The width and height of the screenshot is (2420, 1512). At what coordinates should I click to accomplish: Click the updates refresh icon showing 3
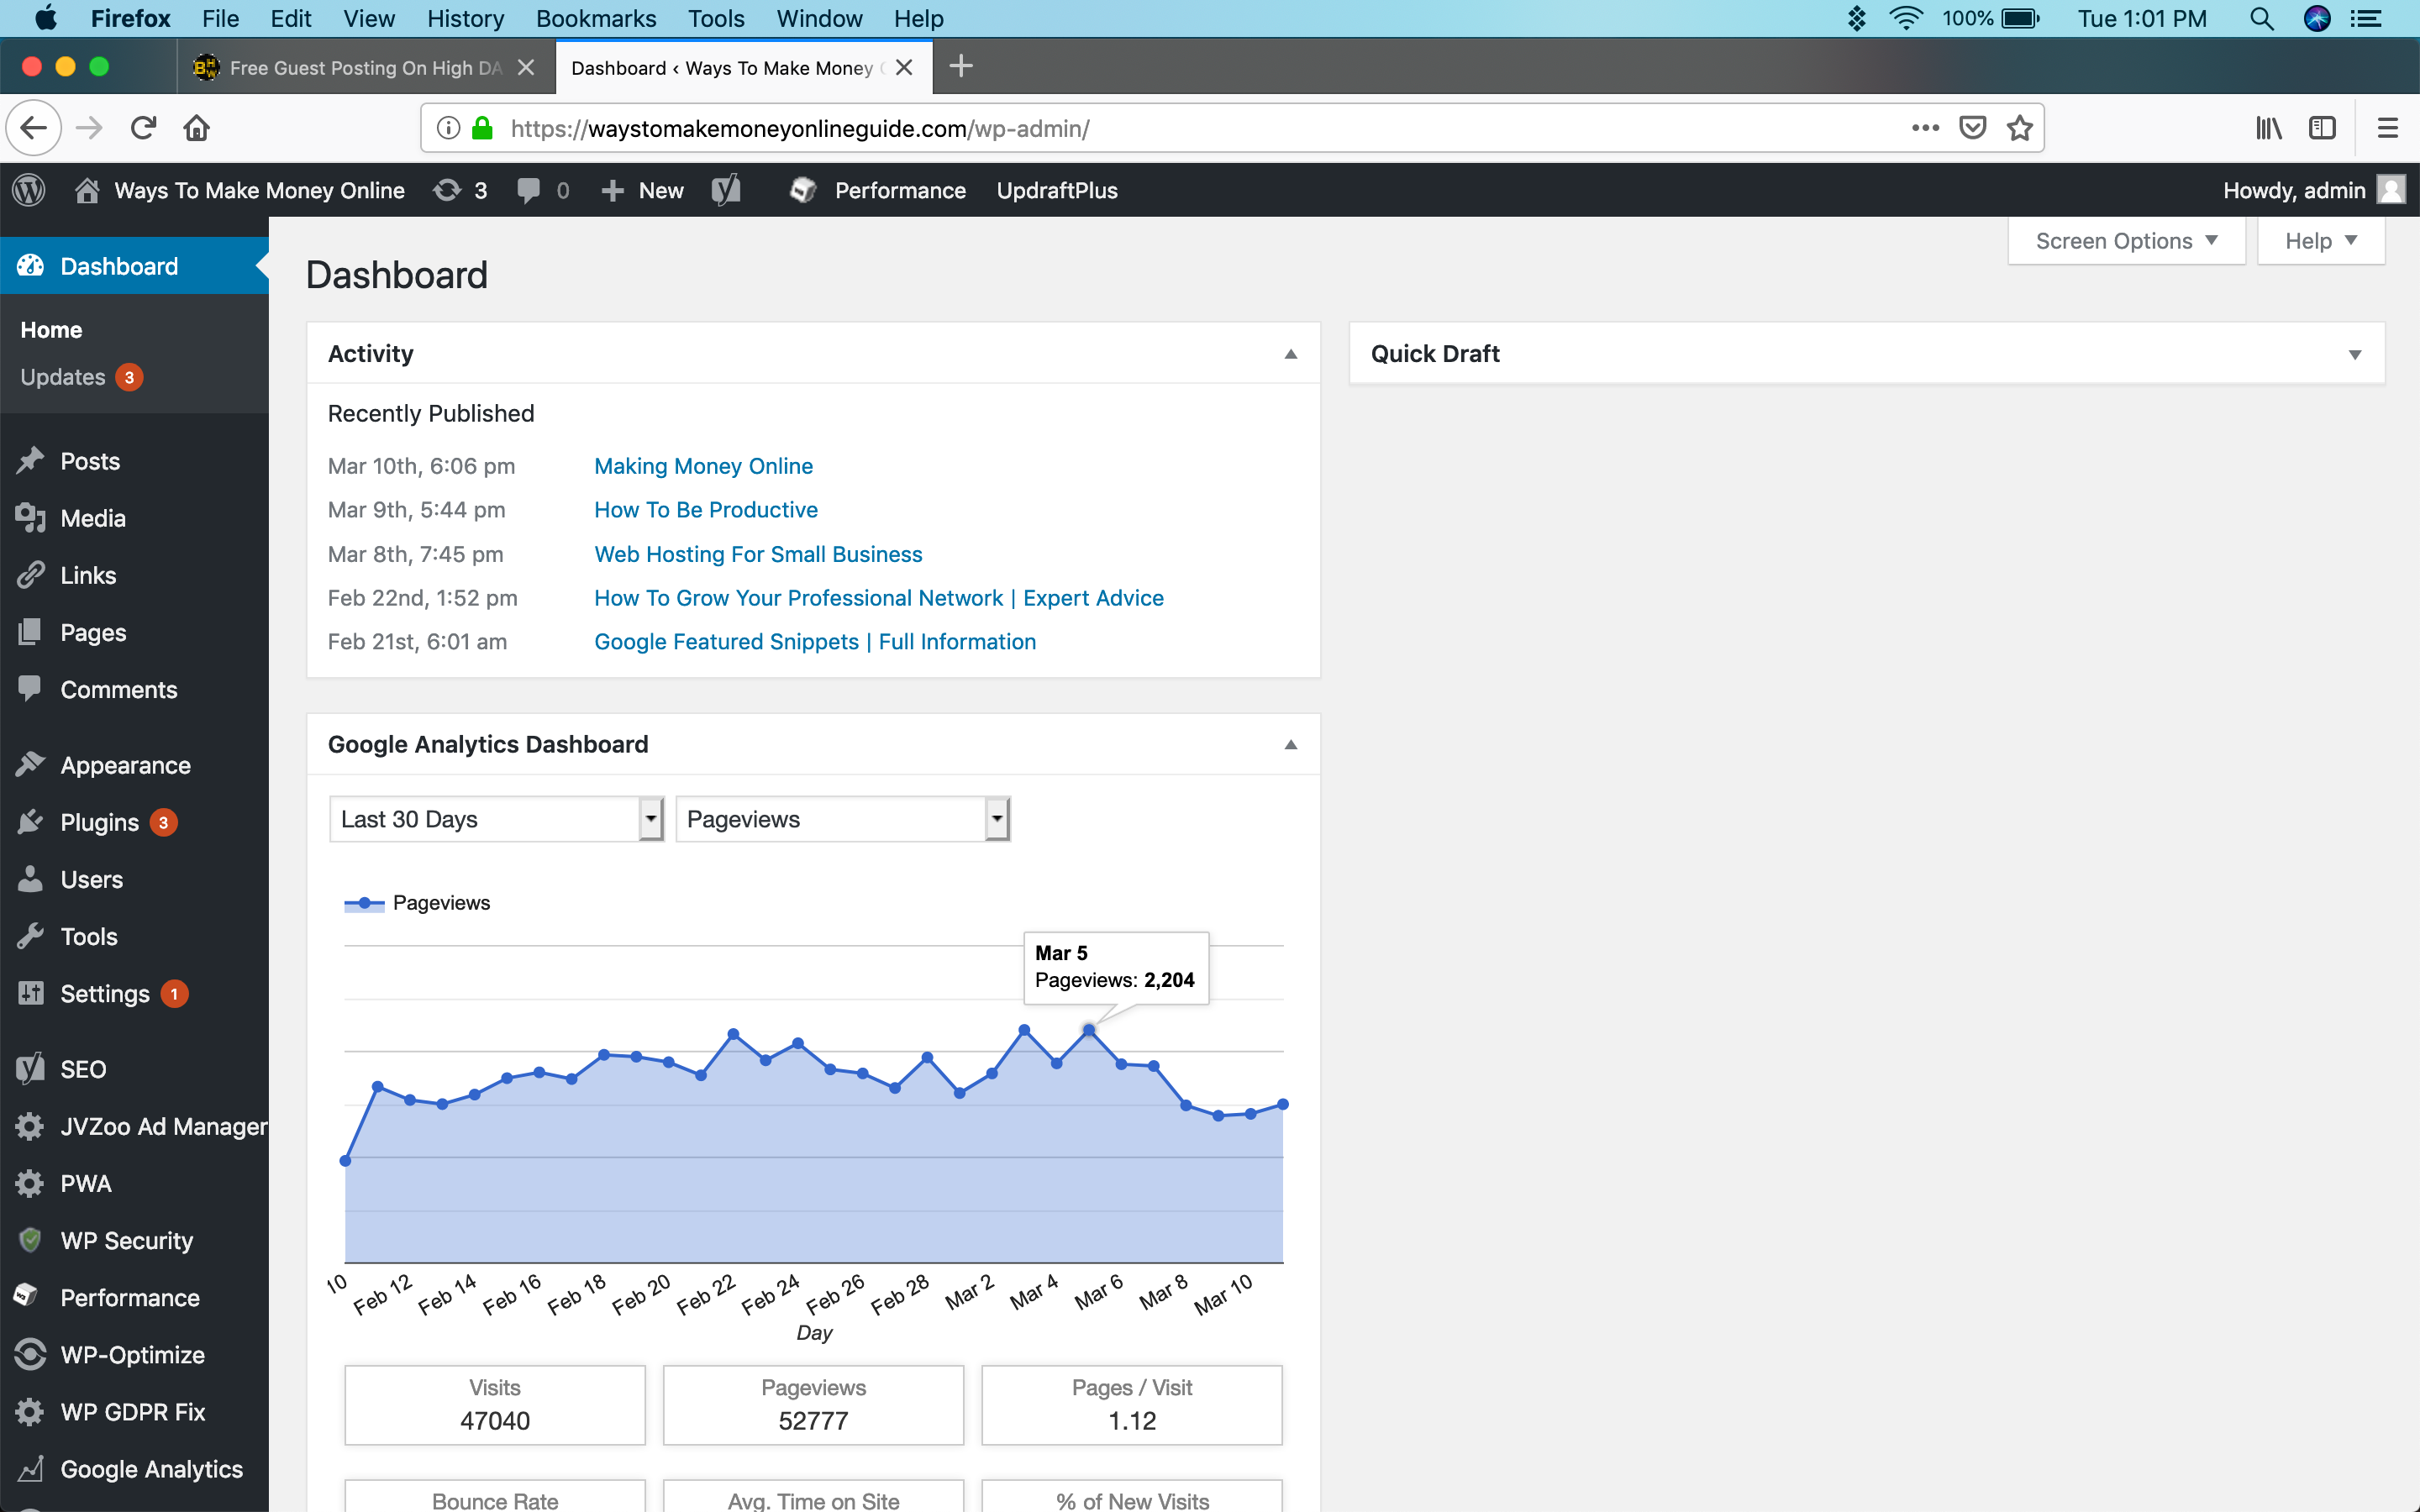pos(460,190)
